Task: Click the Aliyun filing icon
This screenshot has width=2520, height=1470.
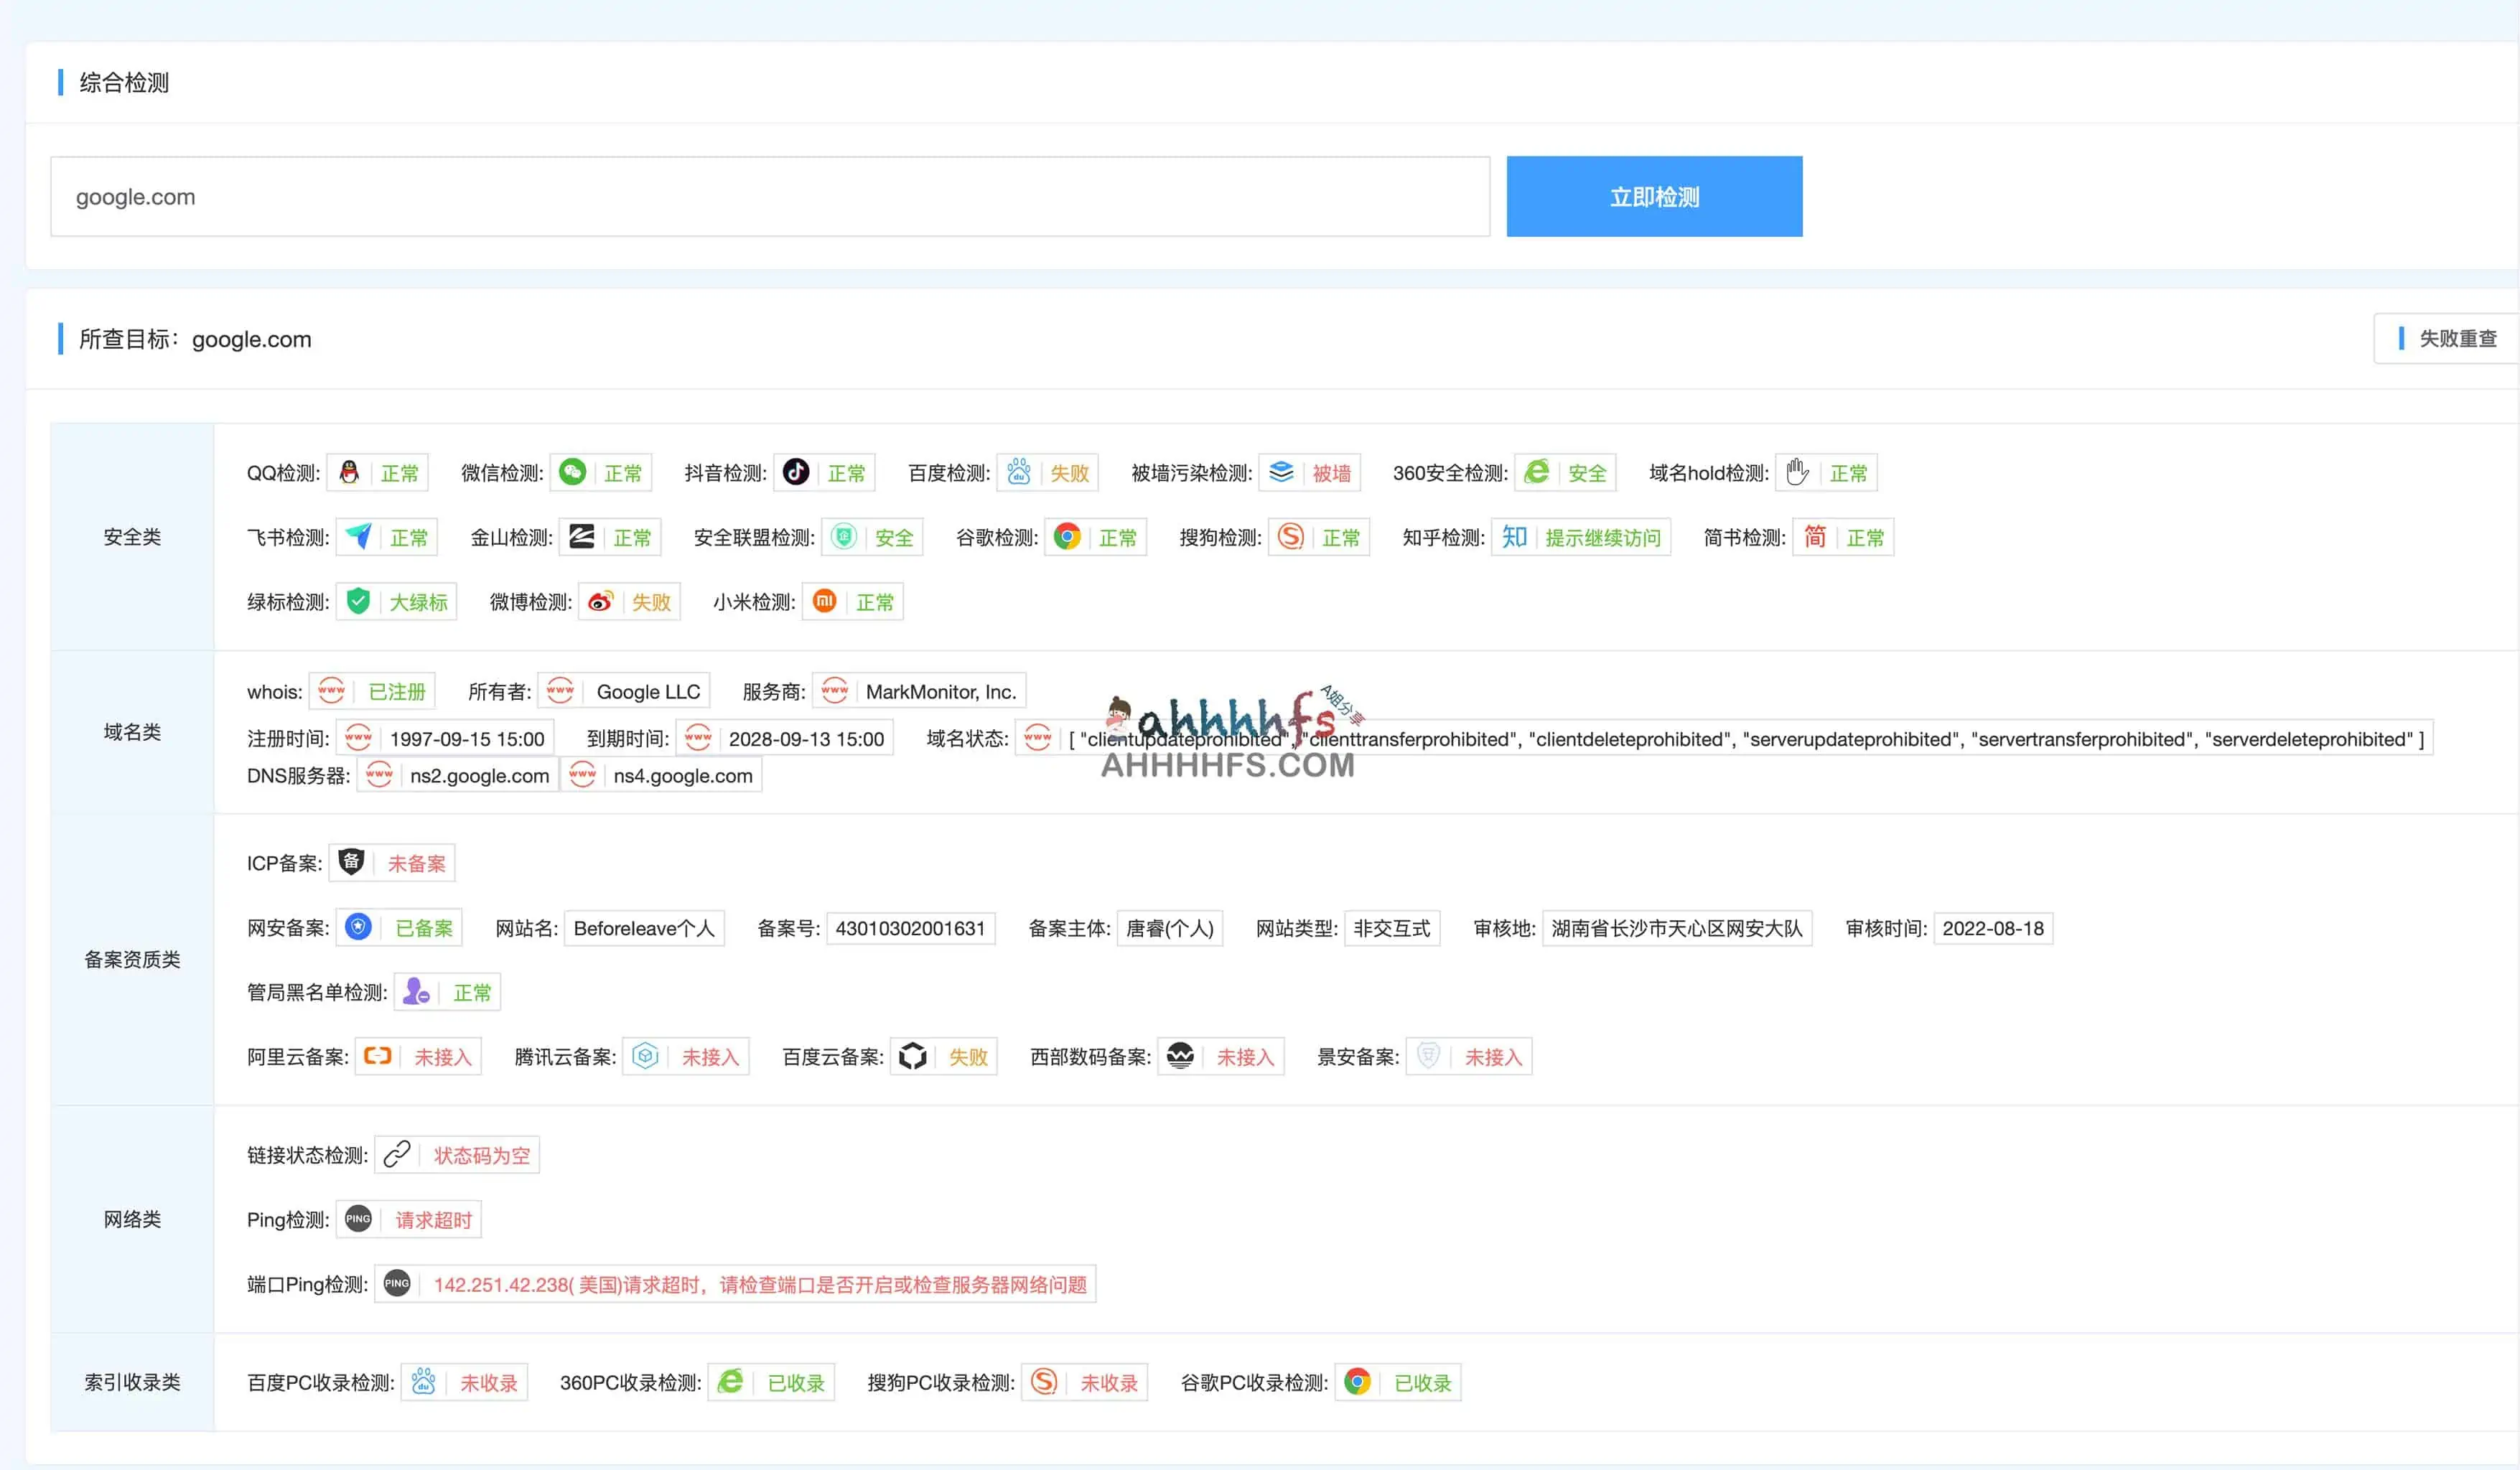Action: click(x=377, y=1056)
